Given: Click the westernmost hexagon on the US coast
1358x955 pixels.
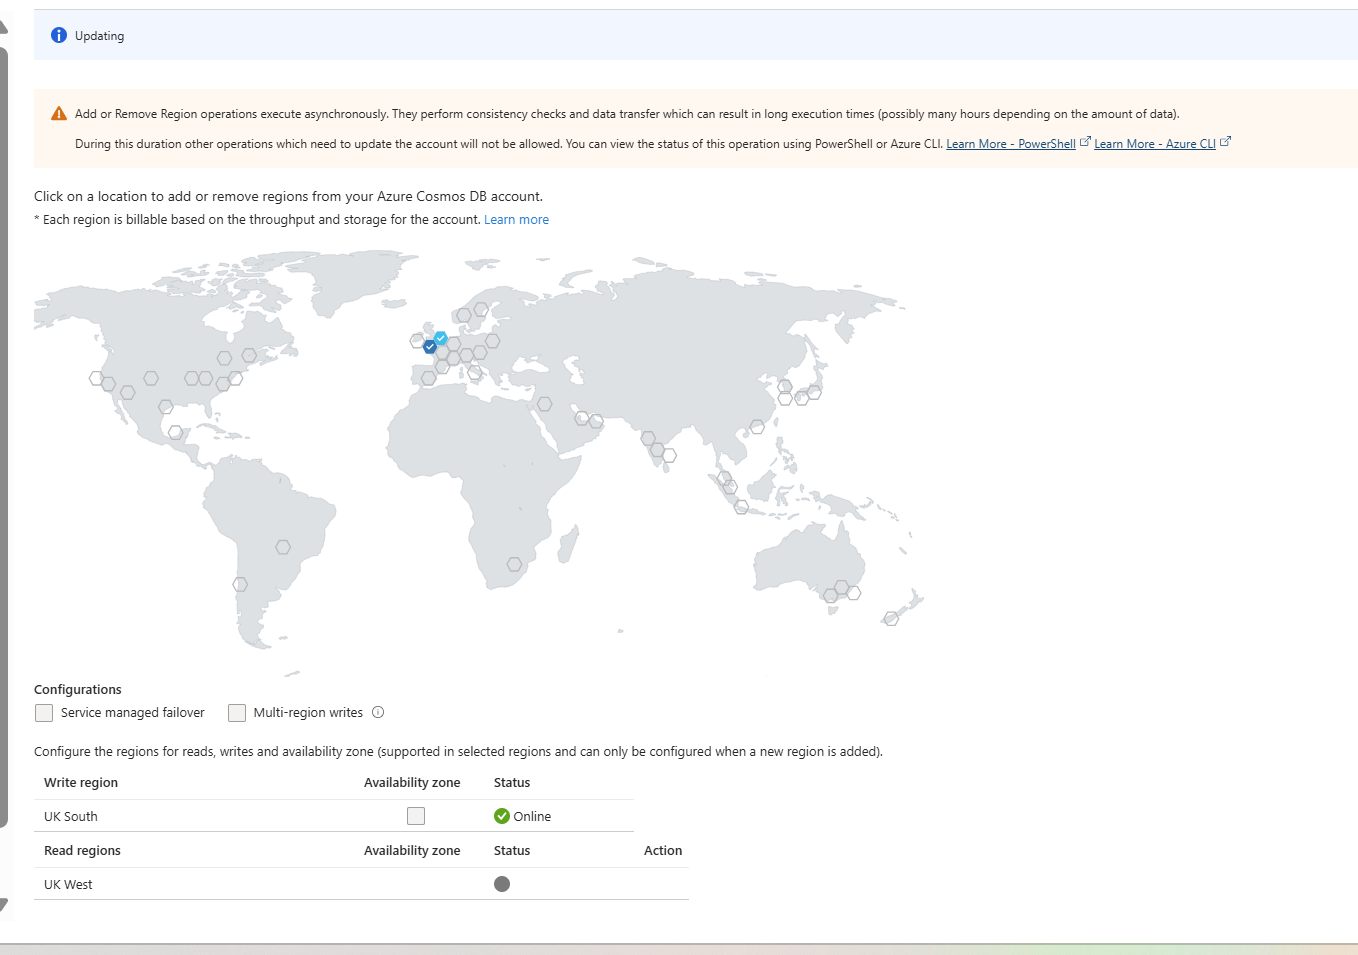Looking at the screenshot, I should pos(97,378).
